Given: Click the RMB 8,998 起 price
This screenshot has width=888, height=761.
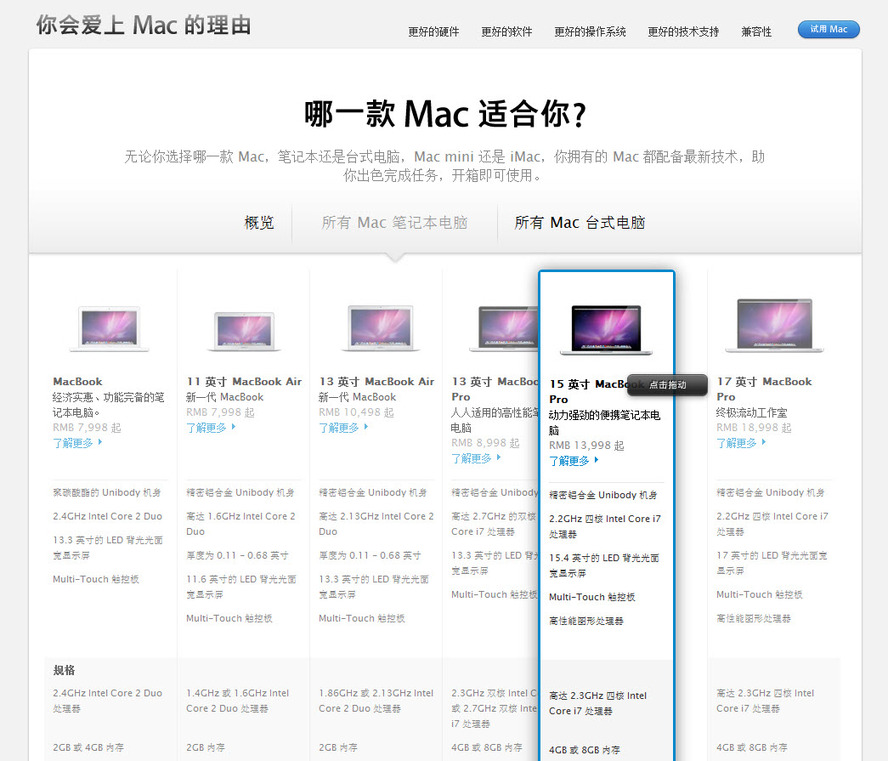Looking at the screenshot, I should [x=485, y=443].
